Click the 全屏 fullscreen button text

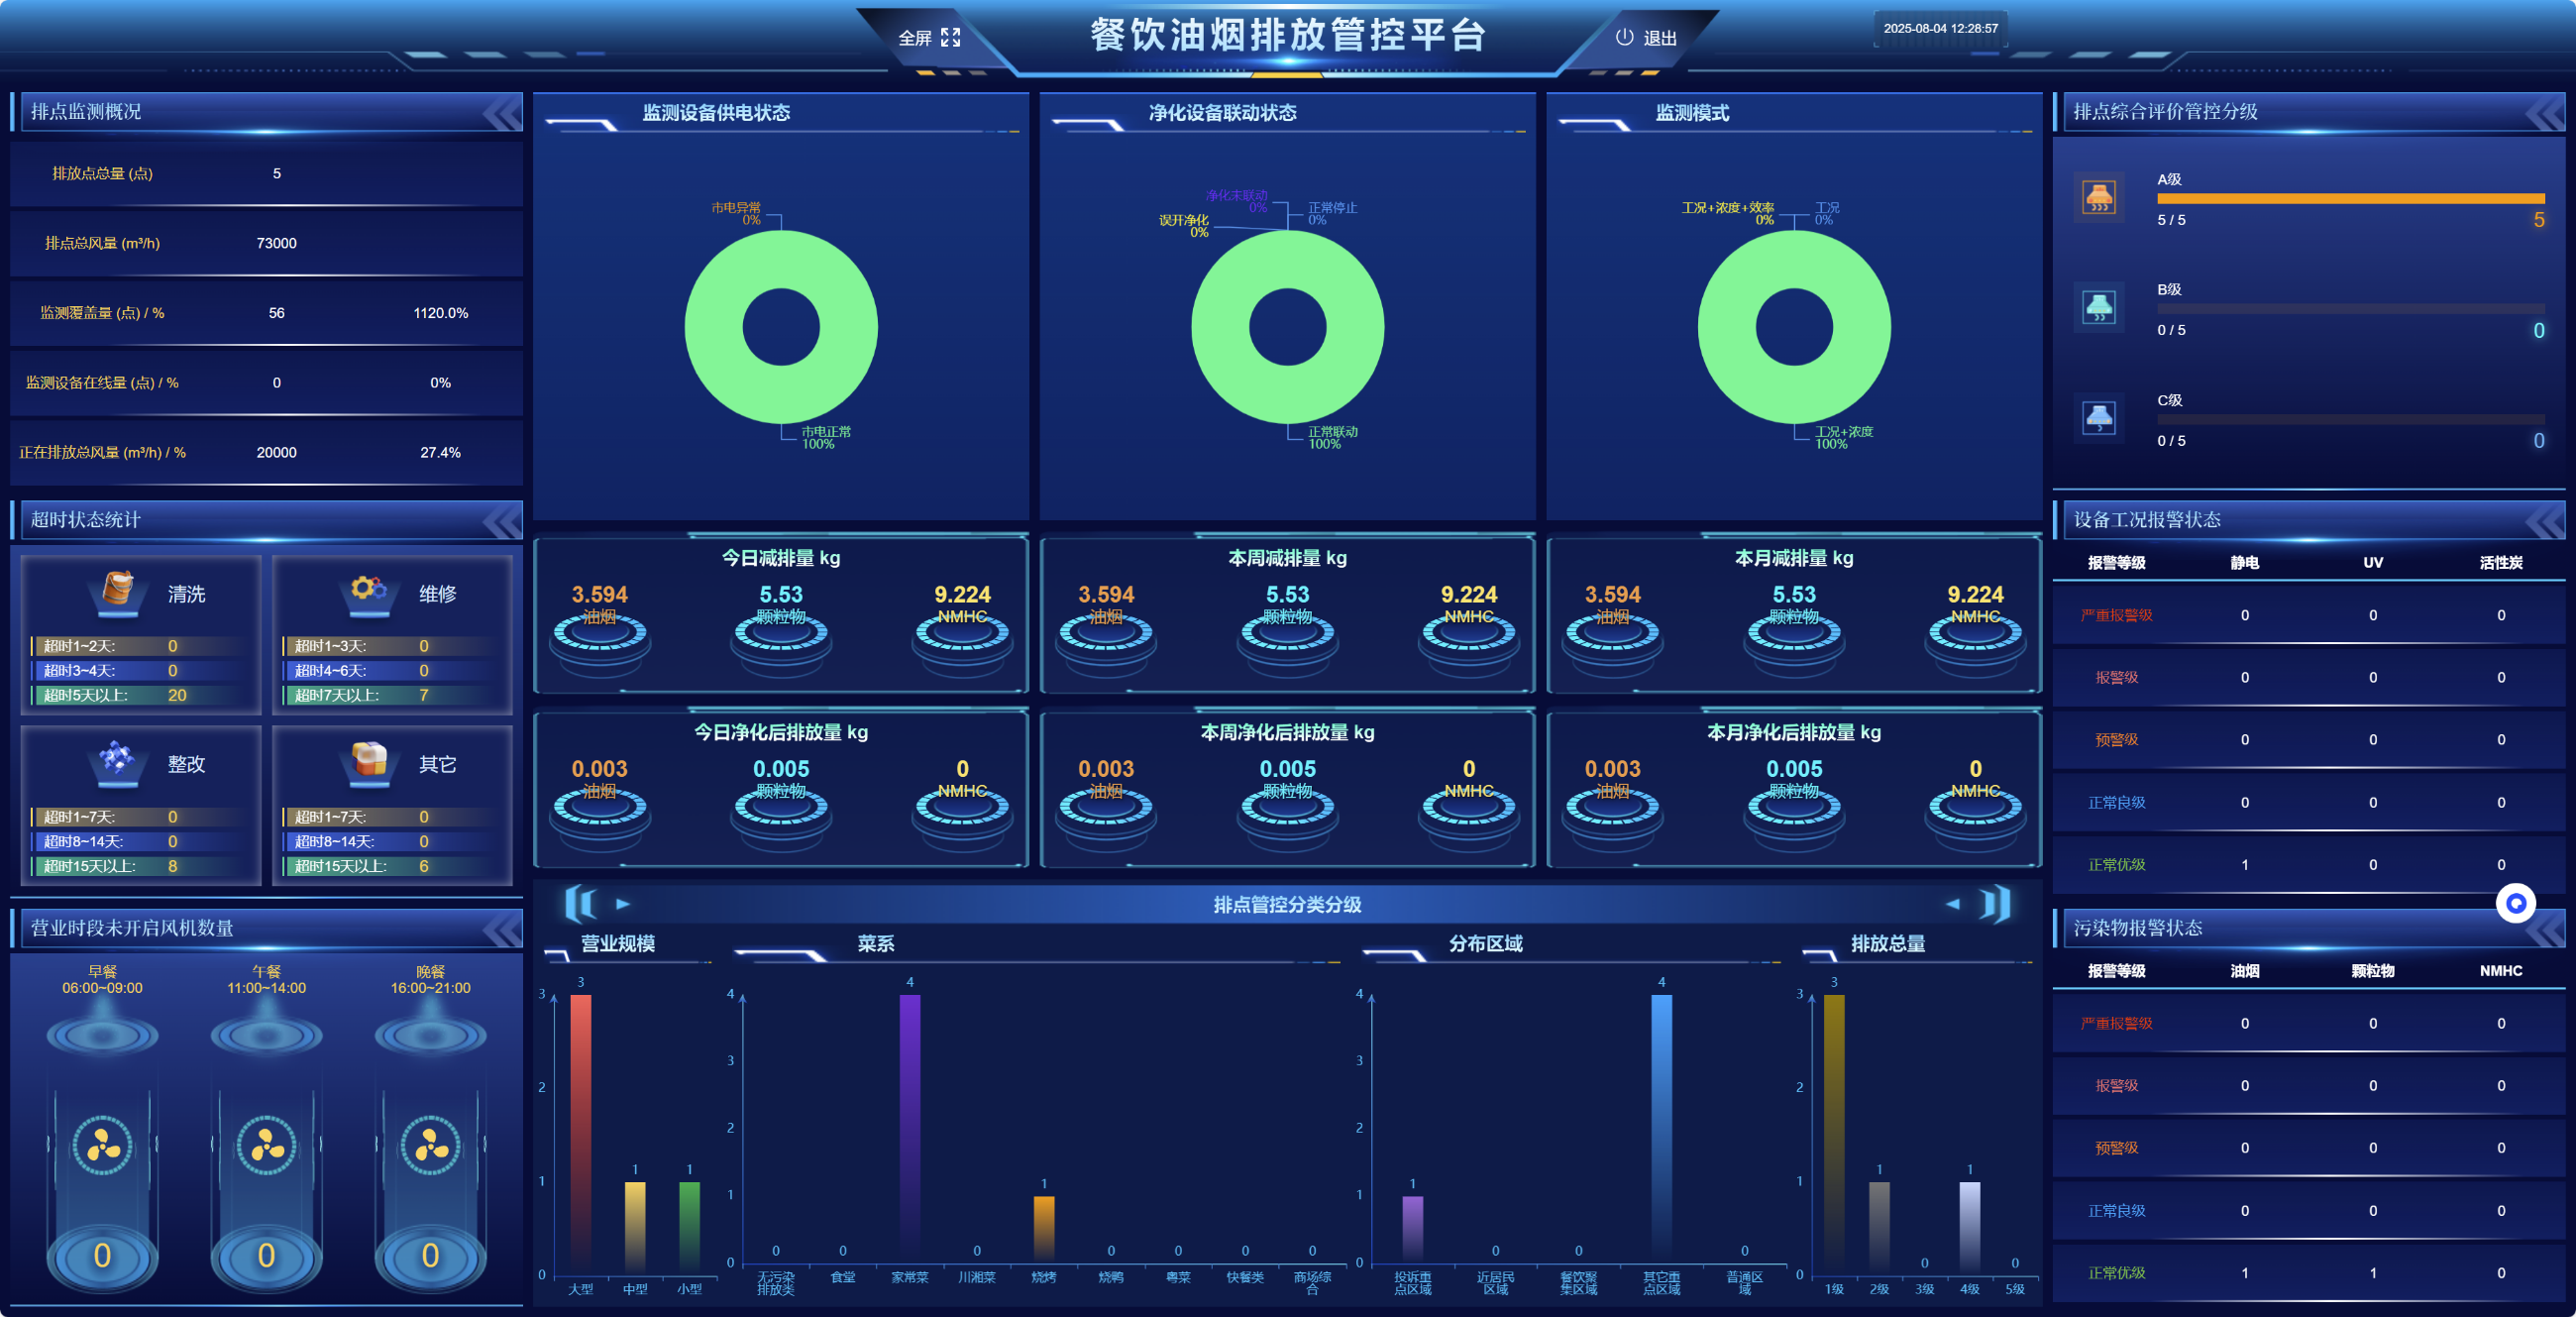(914, 38)
